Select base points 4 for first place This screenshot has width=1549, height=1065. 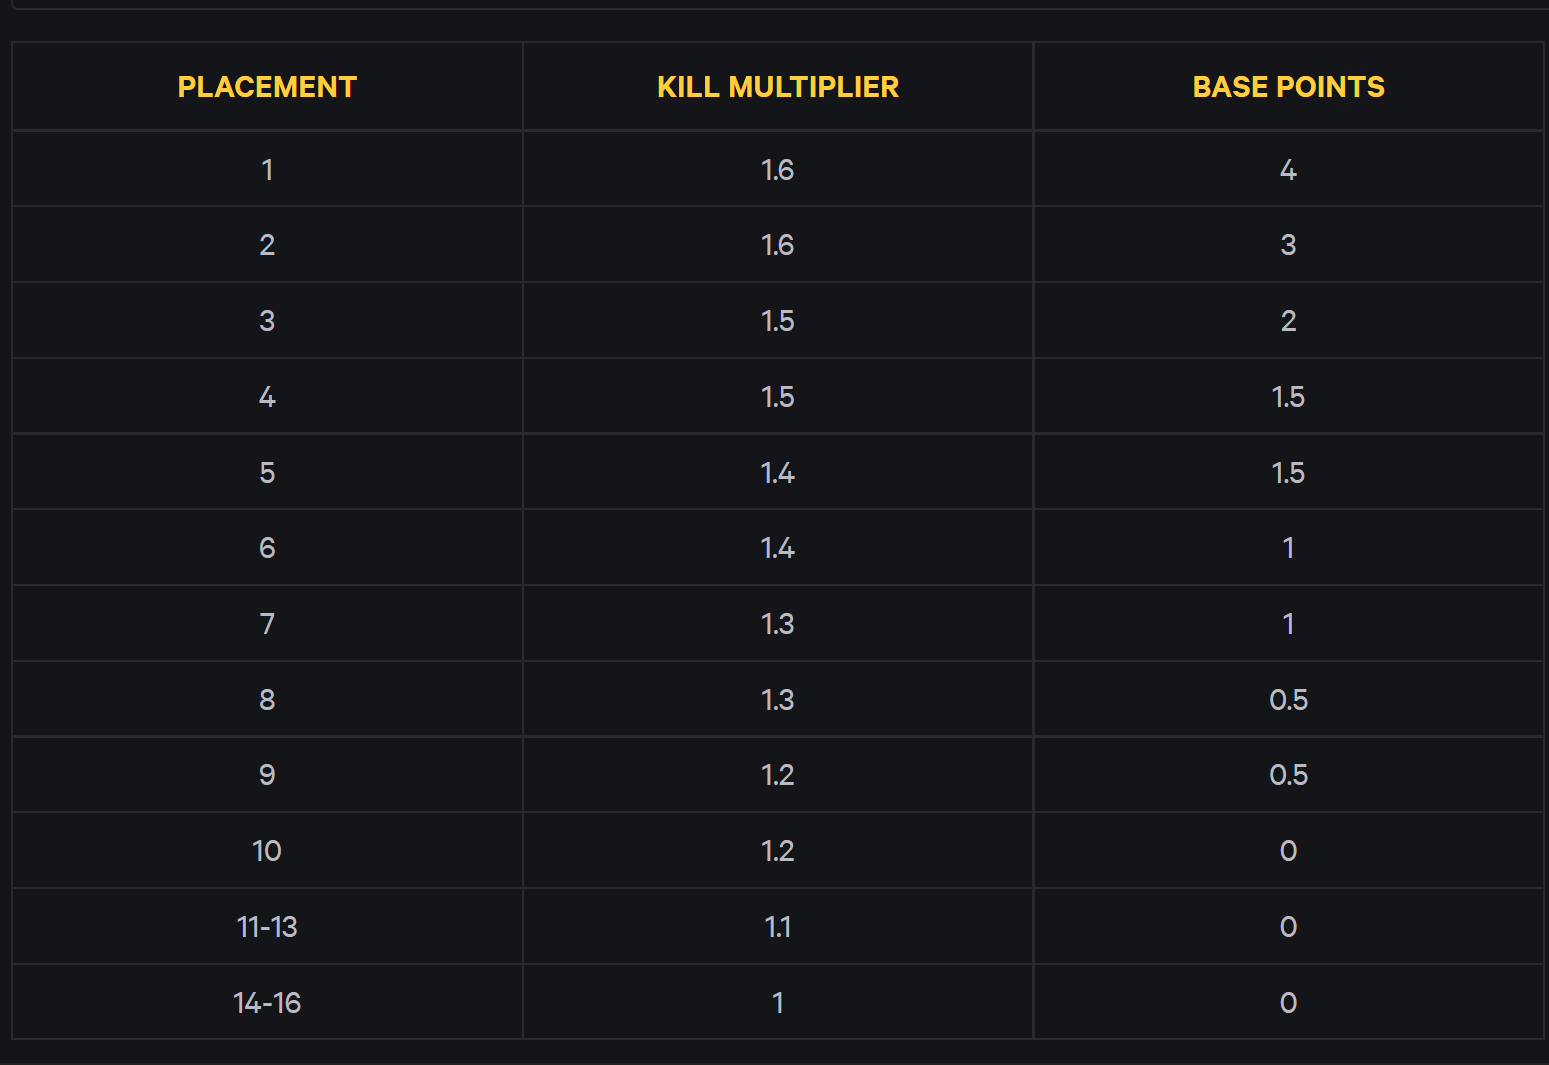tap(1288, 170)
